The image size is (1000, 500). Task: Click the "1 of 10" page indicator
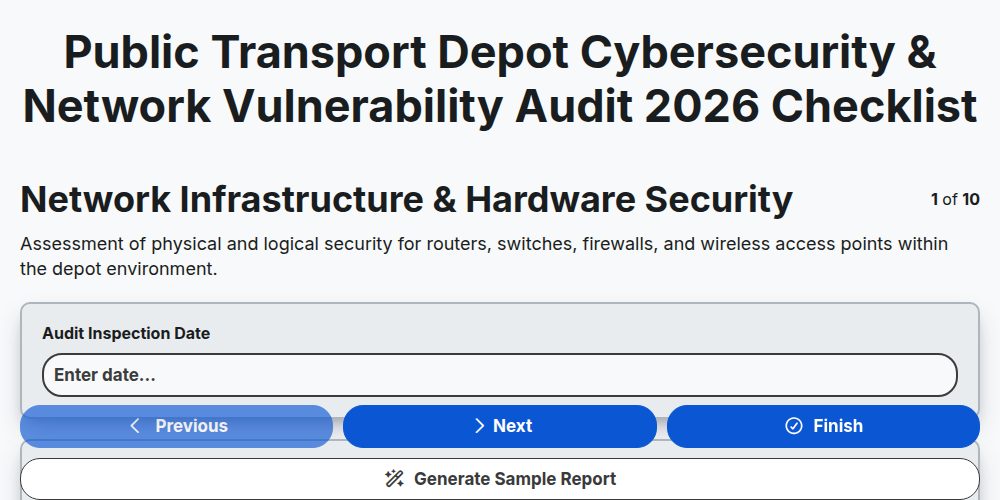[955, 200]
